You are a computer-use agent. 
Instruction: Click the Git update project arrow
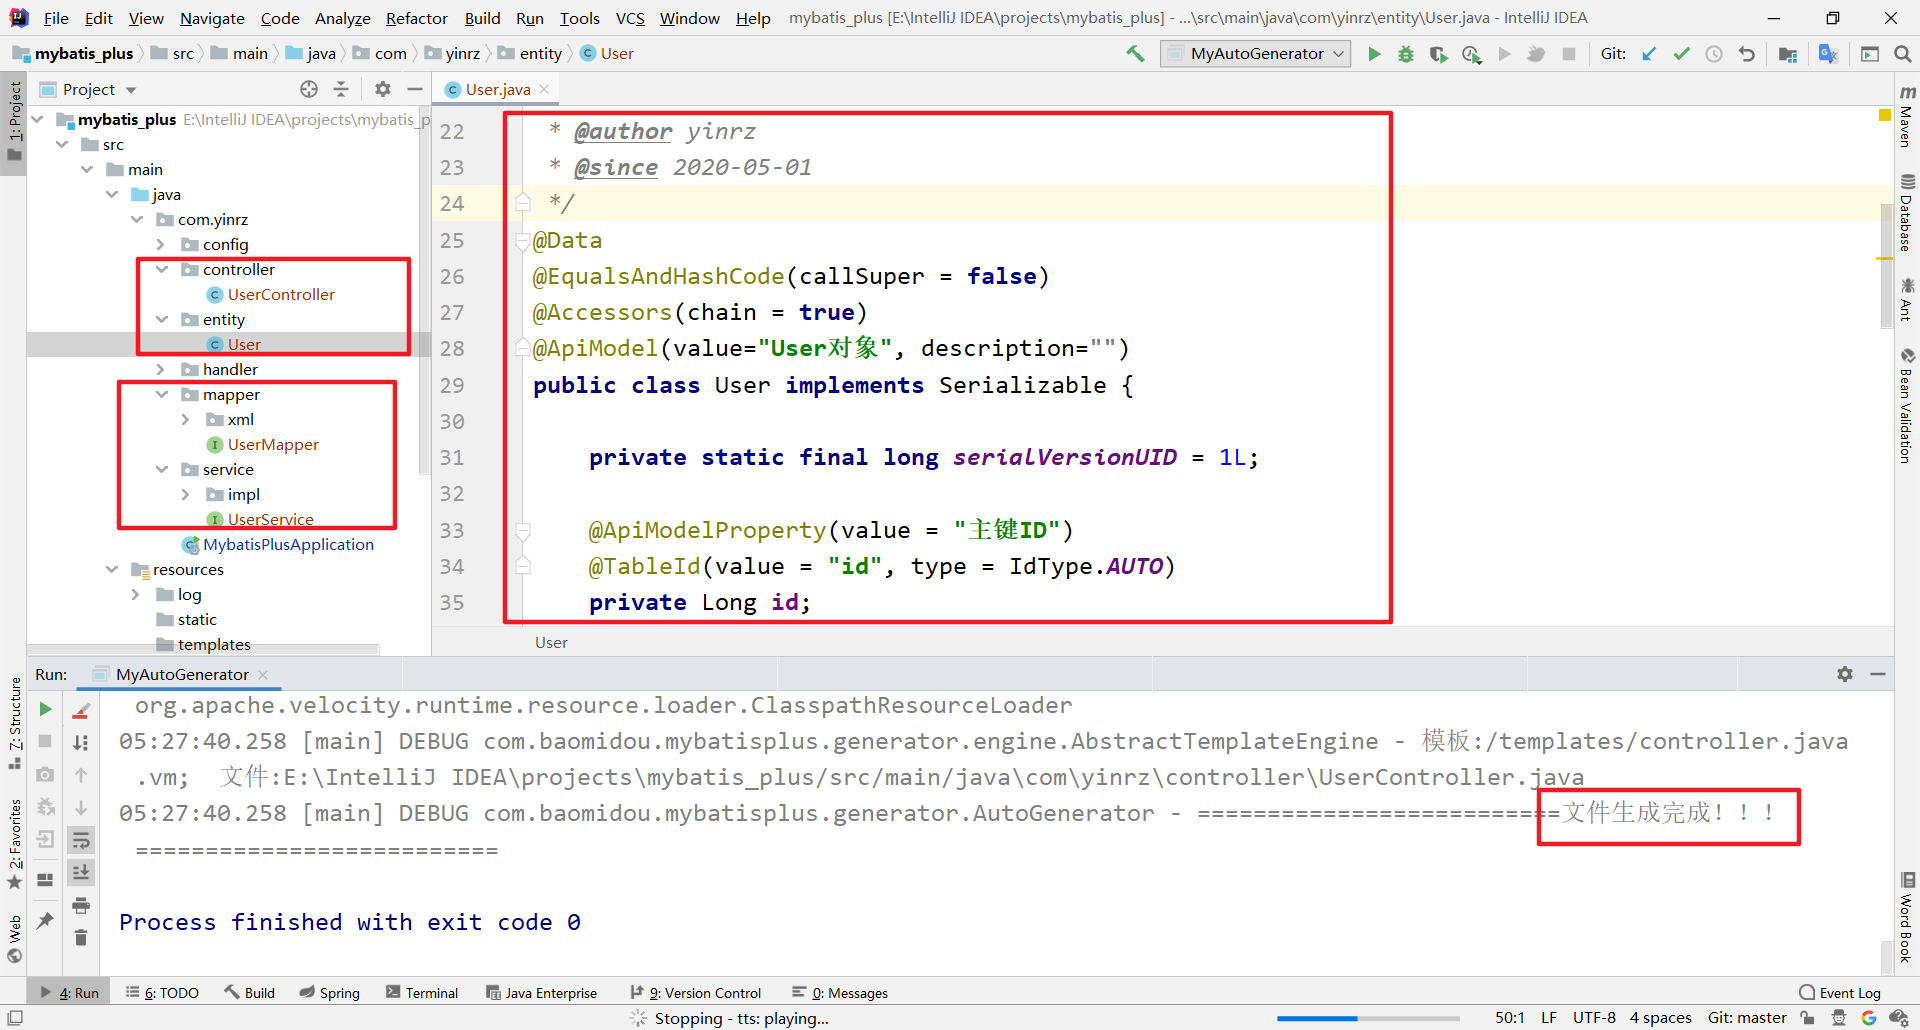click(x=1649, y=54)
